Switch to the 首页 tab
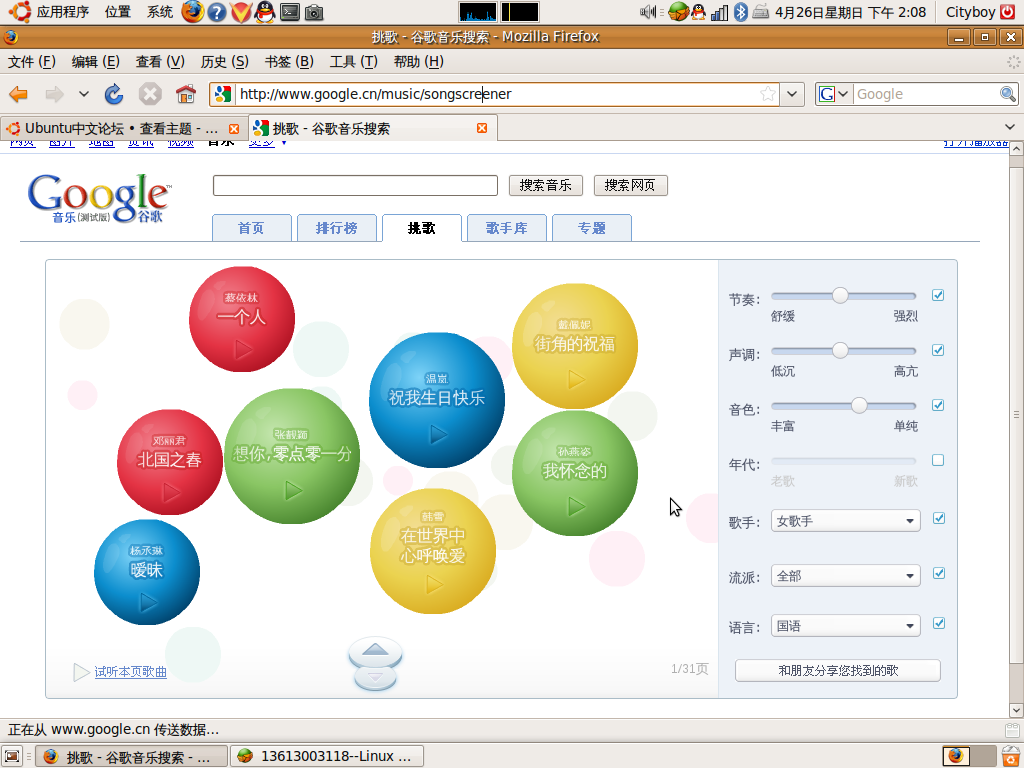 click(251, 228)
